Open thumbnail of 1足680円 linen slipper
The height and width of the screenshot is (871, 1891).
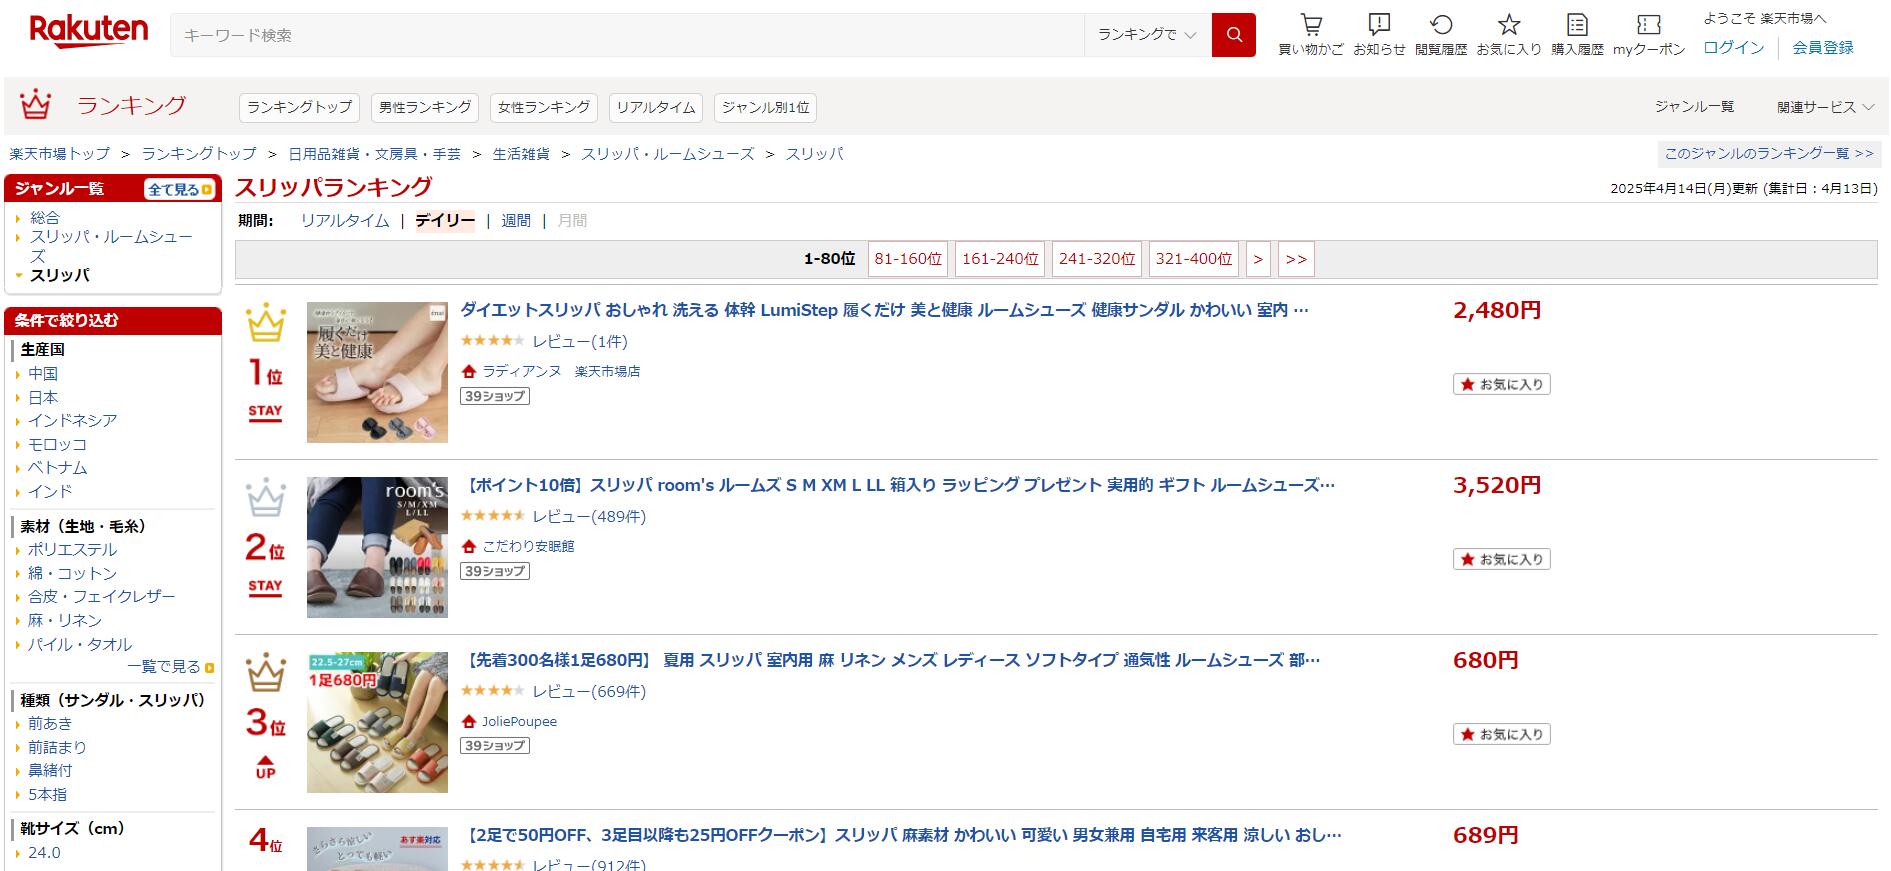tap(377, 722)
